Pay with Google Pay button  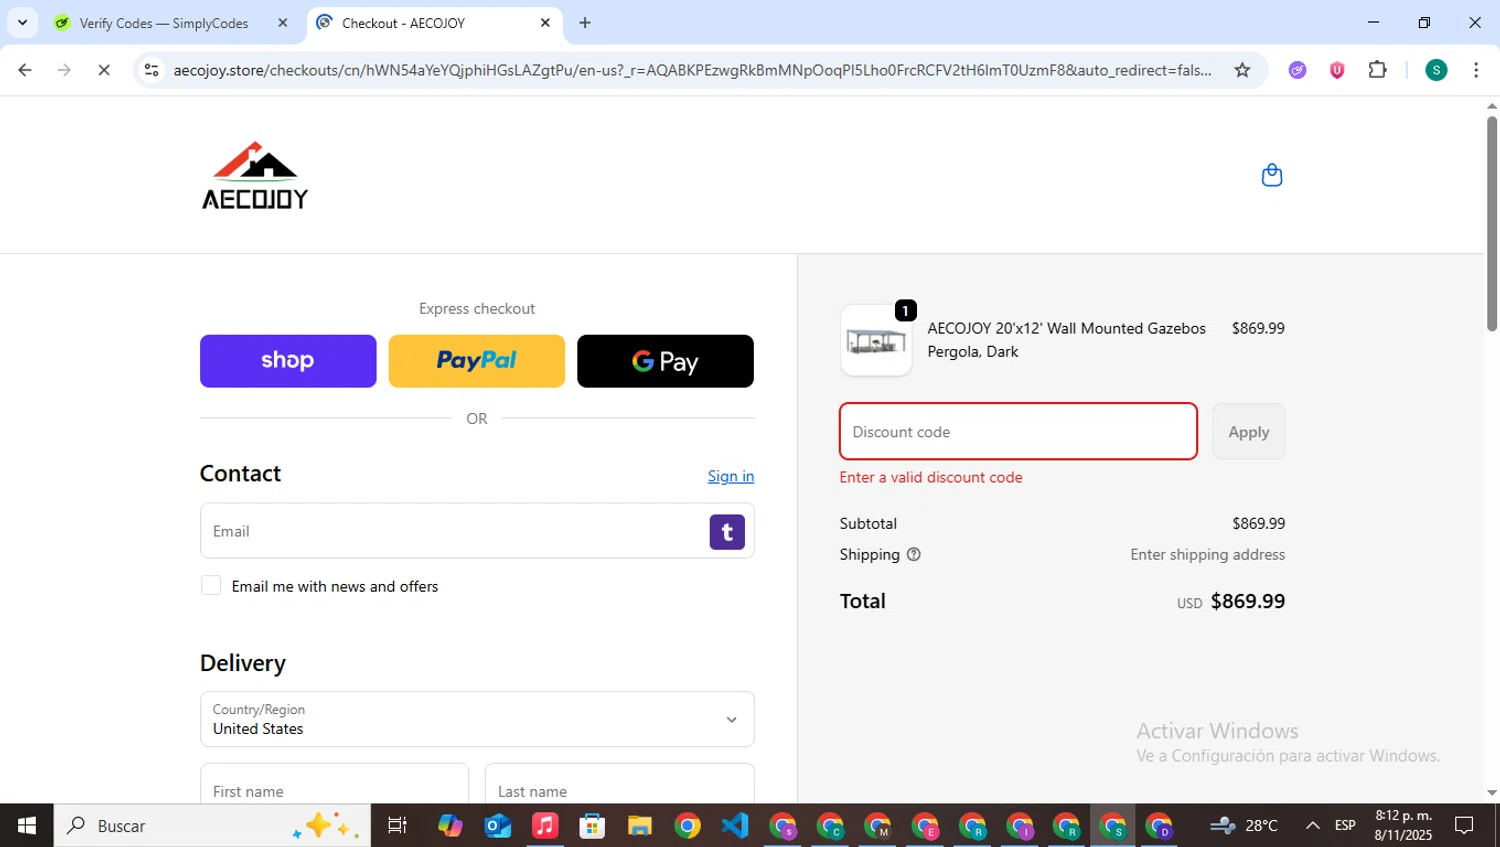[665, 361]
